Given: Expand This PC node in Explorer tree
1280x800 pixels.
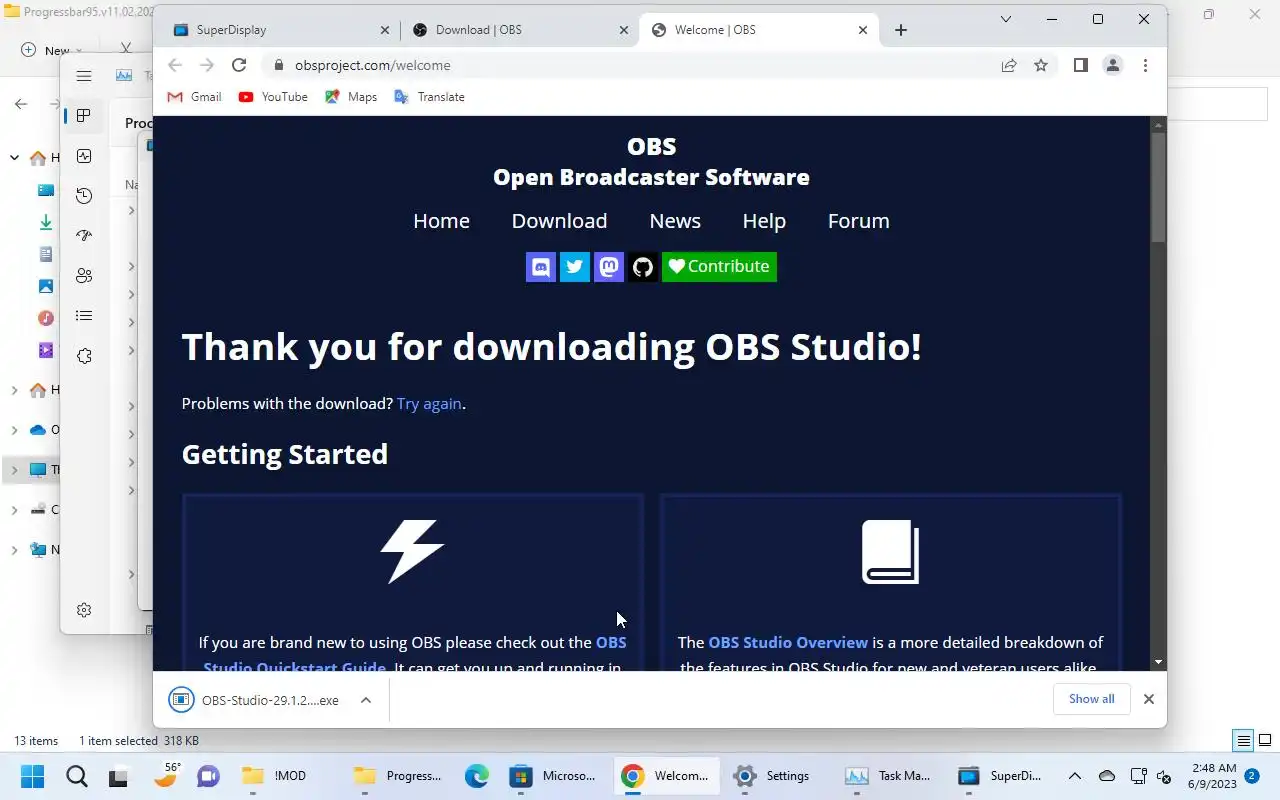Looking at the screenshot, I should [x=14, y=470].
